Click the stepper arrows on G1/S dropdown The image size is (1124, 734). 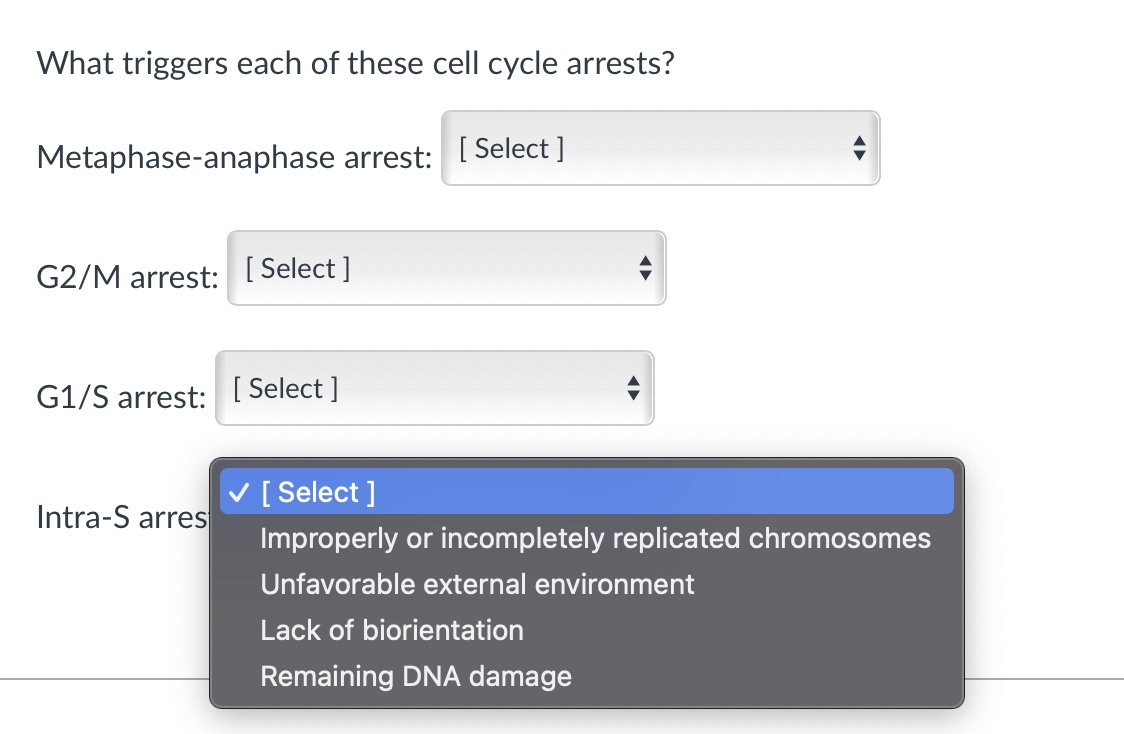(x=633, y=388)
